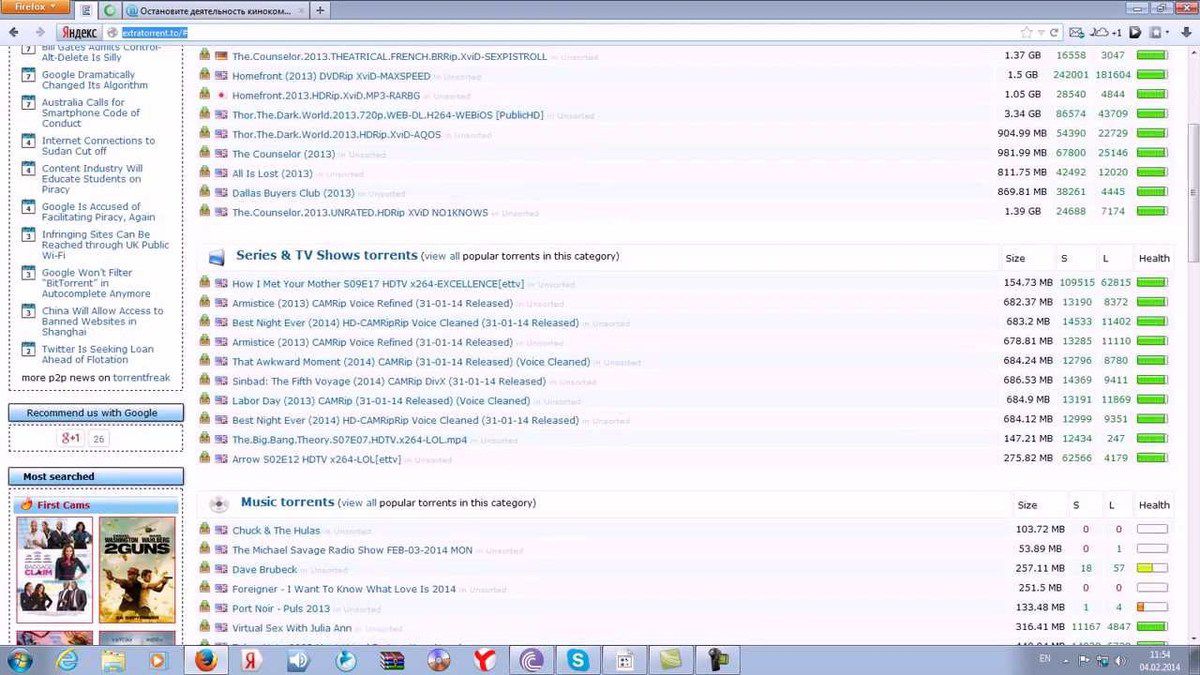
Task: Click the Яндекс button beside address bar
Action: (78, 32)
